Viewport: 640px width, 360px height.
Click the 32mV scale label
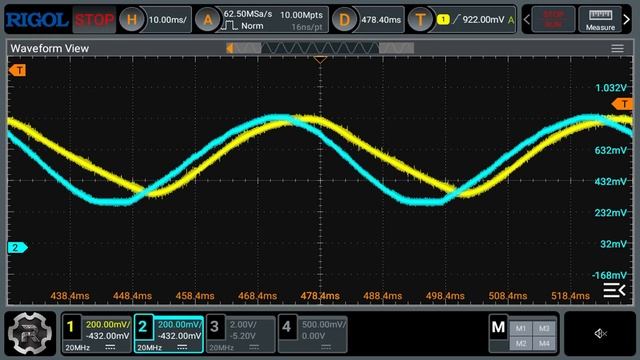613,244
